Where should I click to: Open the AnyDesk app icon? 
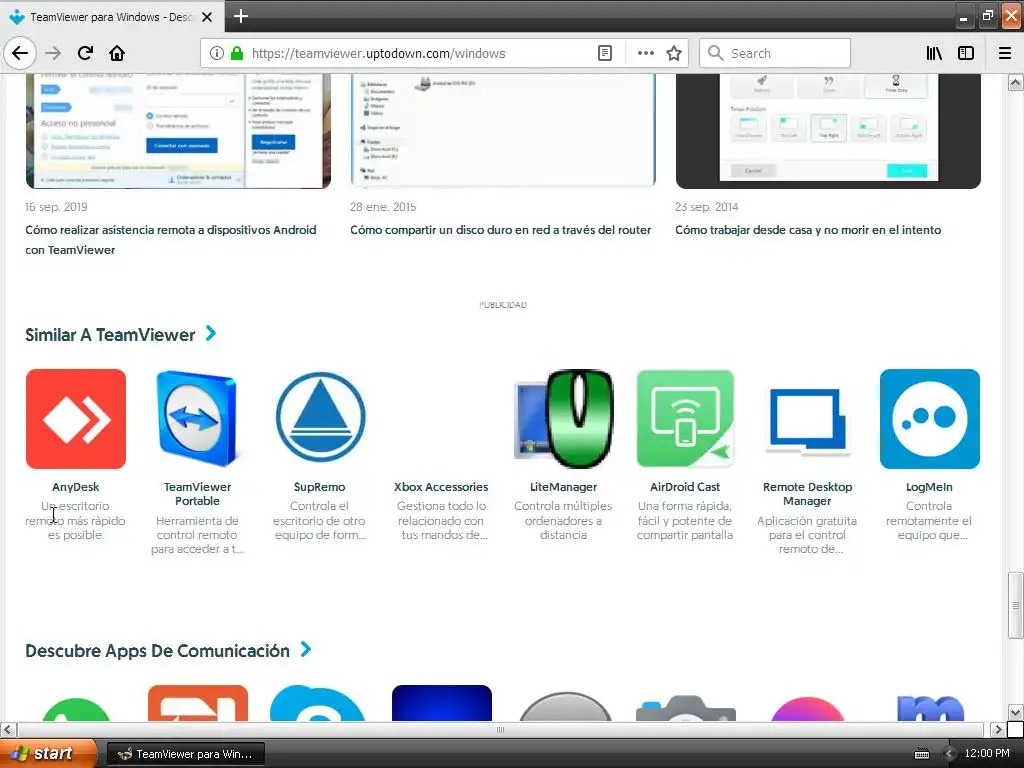(76, 419)
